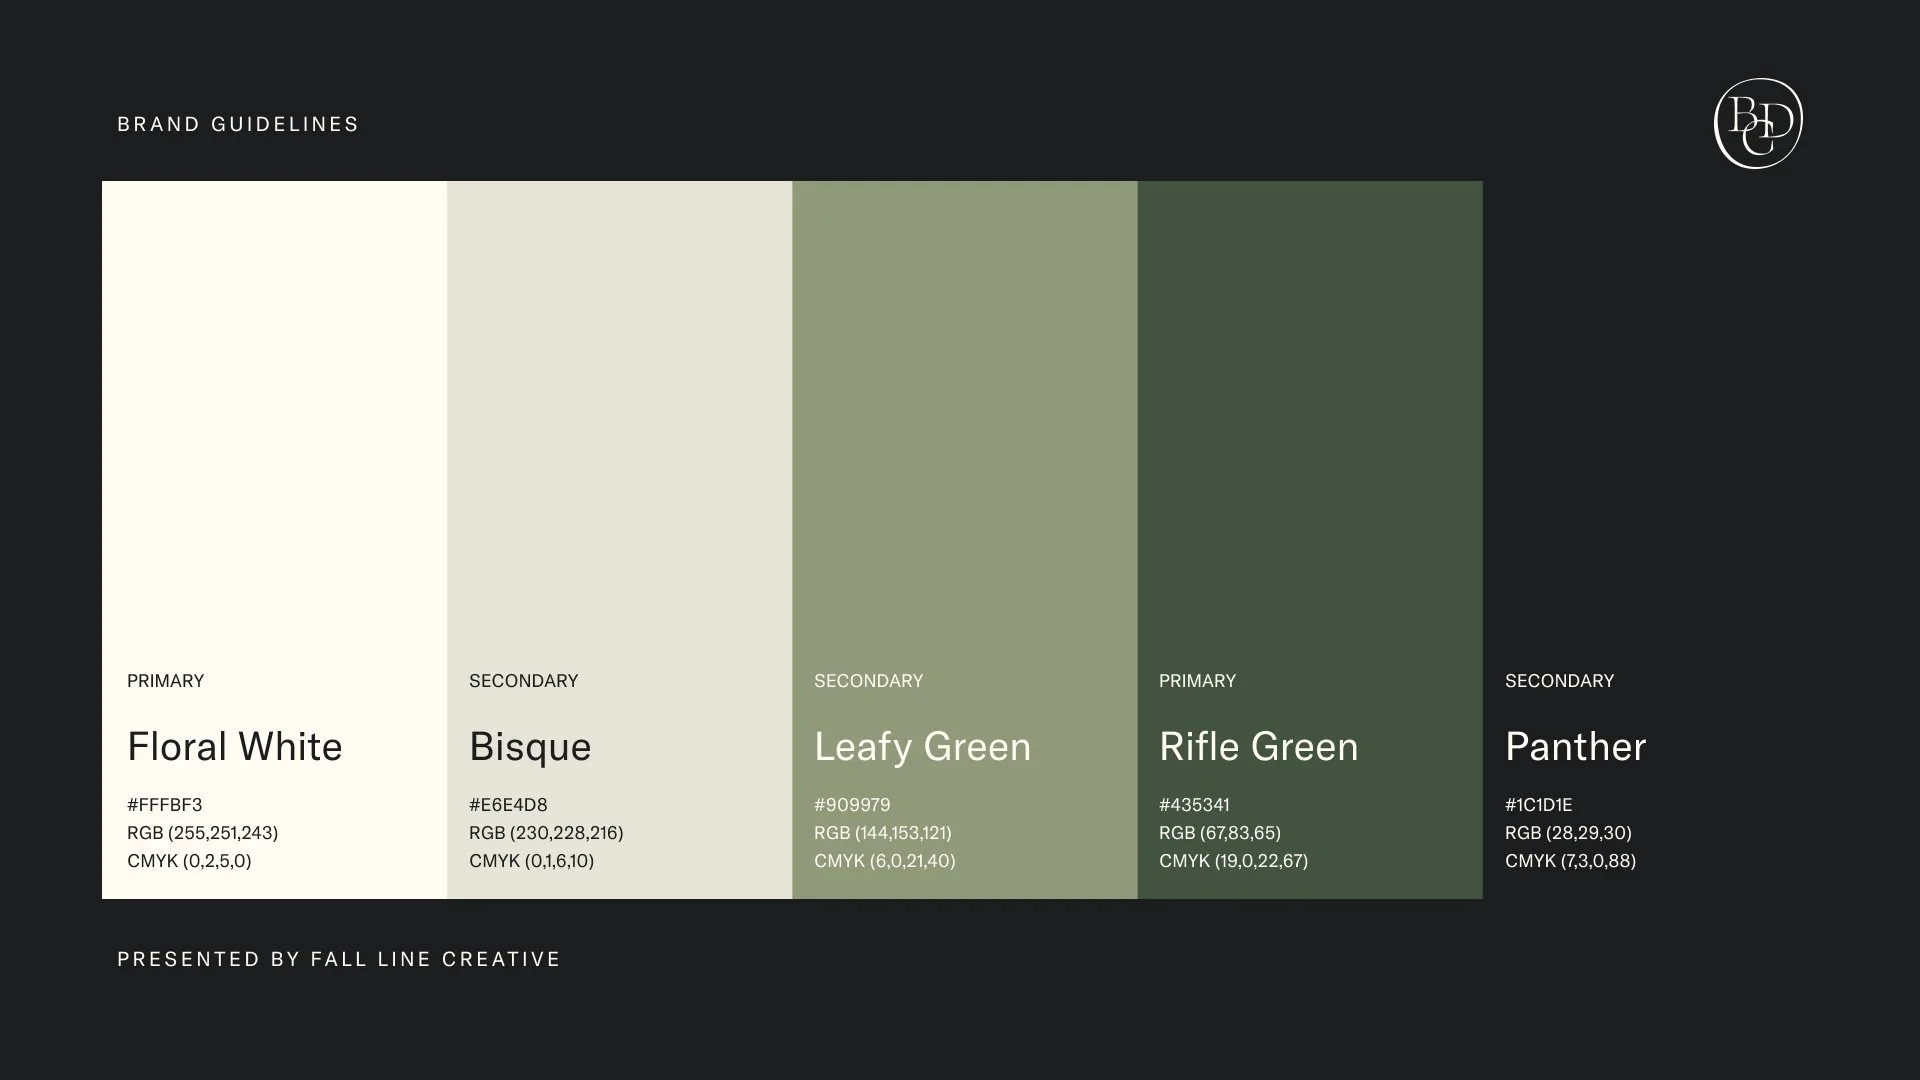Screen dimensions: 1920x1080
Task: Click the #1C1D1E hex code
Action: pos(1538,805)
